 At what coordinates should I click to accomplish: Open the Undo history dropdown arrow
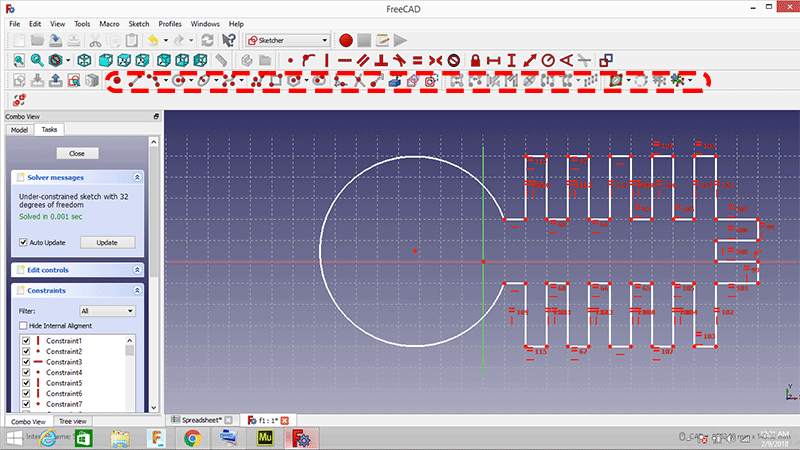166,40
